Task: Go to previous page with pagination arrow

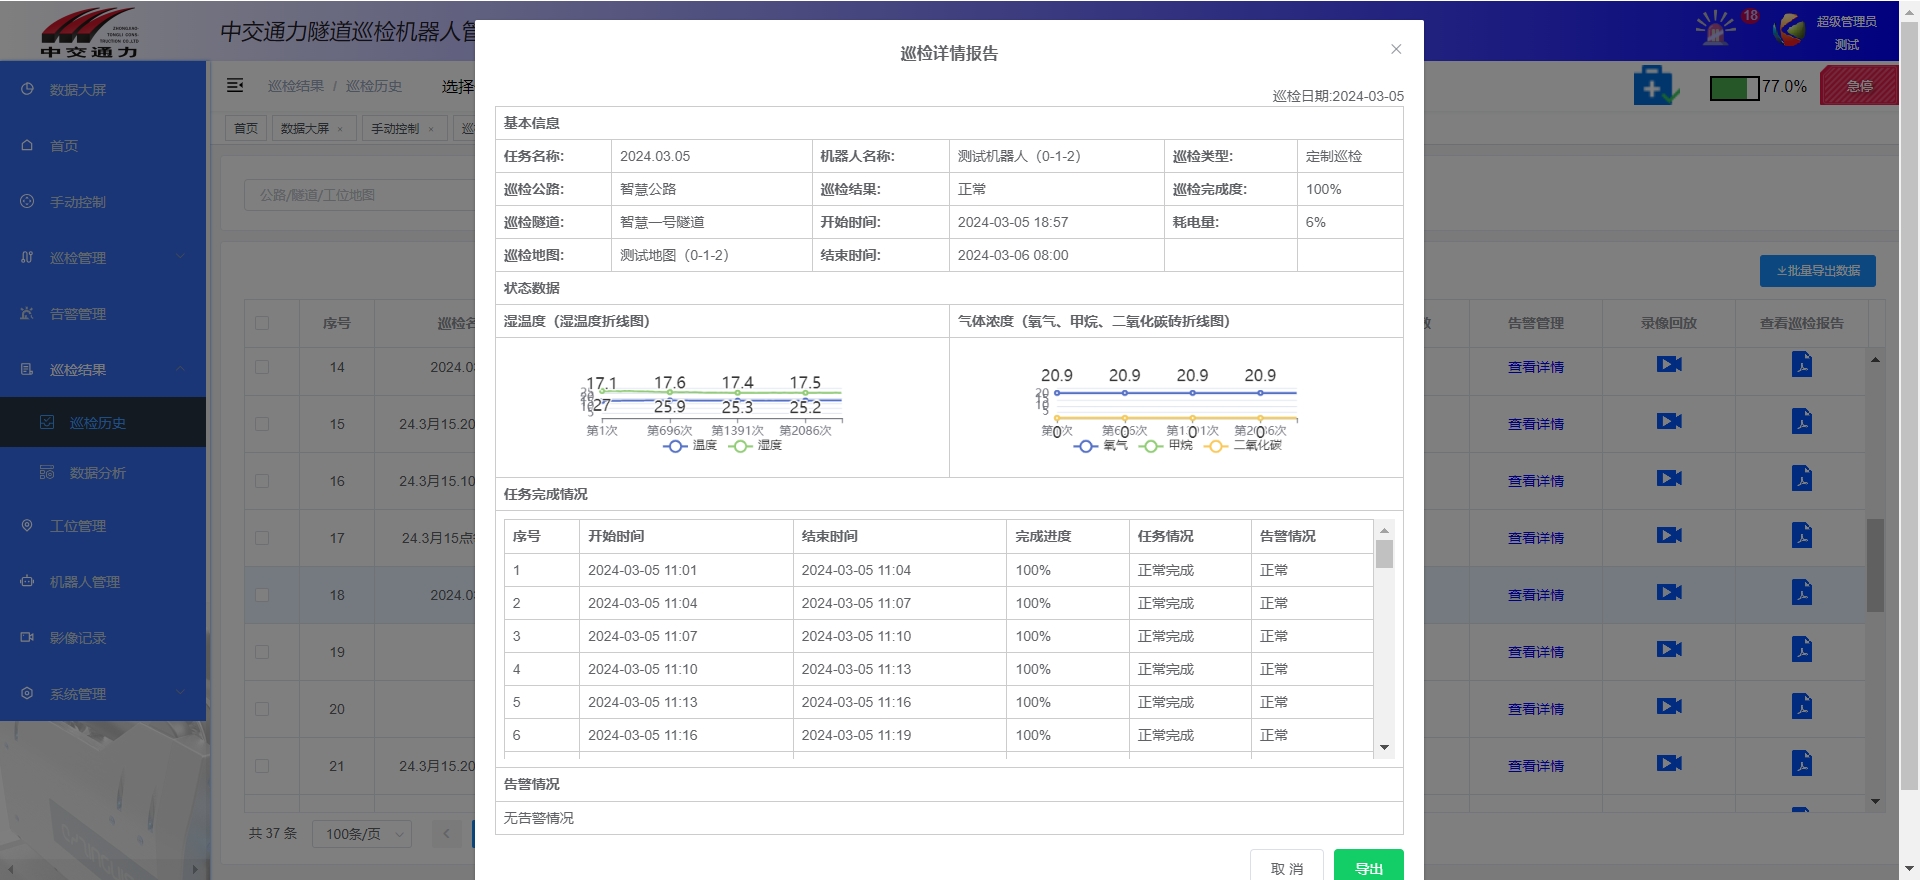Action: pos(446,834)
